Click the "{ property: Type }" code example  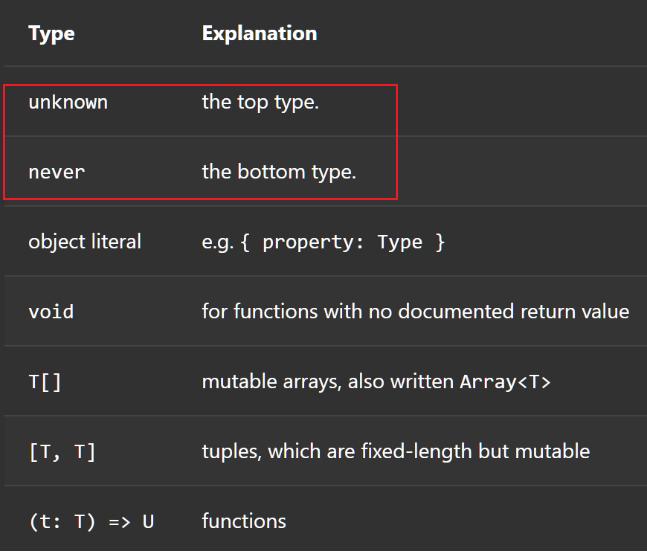353,242
